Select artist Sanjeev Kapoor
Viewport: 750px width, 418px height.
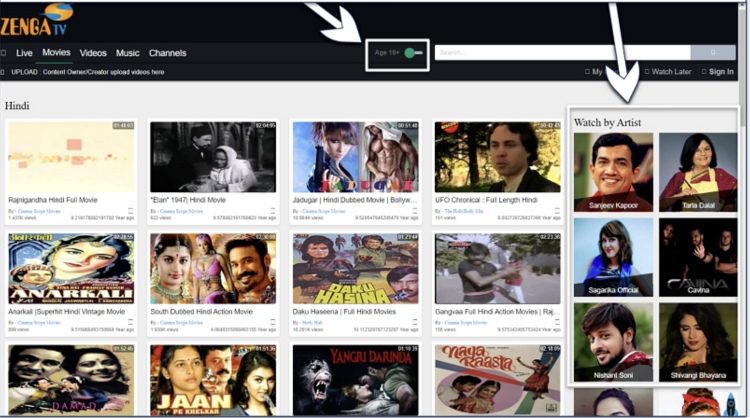(x=613, y=172)
